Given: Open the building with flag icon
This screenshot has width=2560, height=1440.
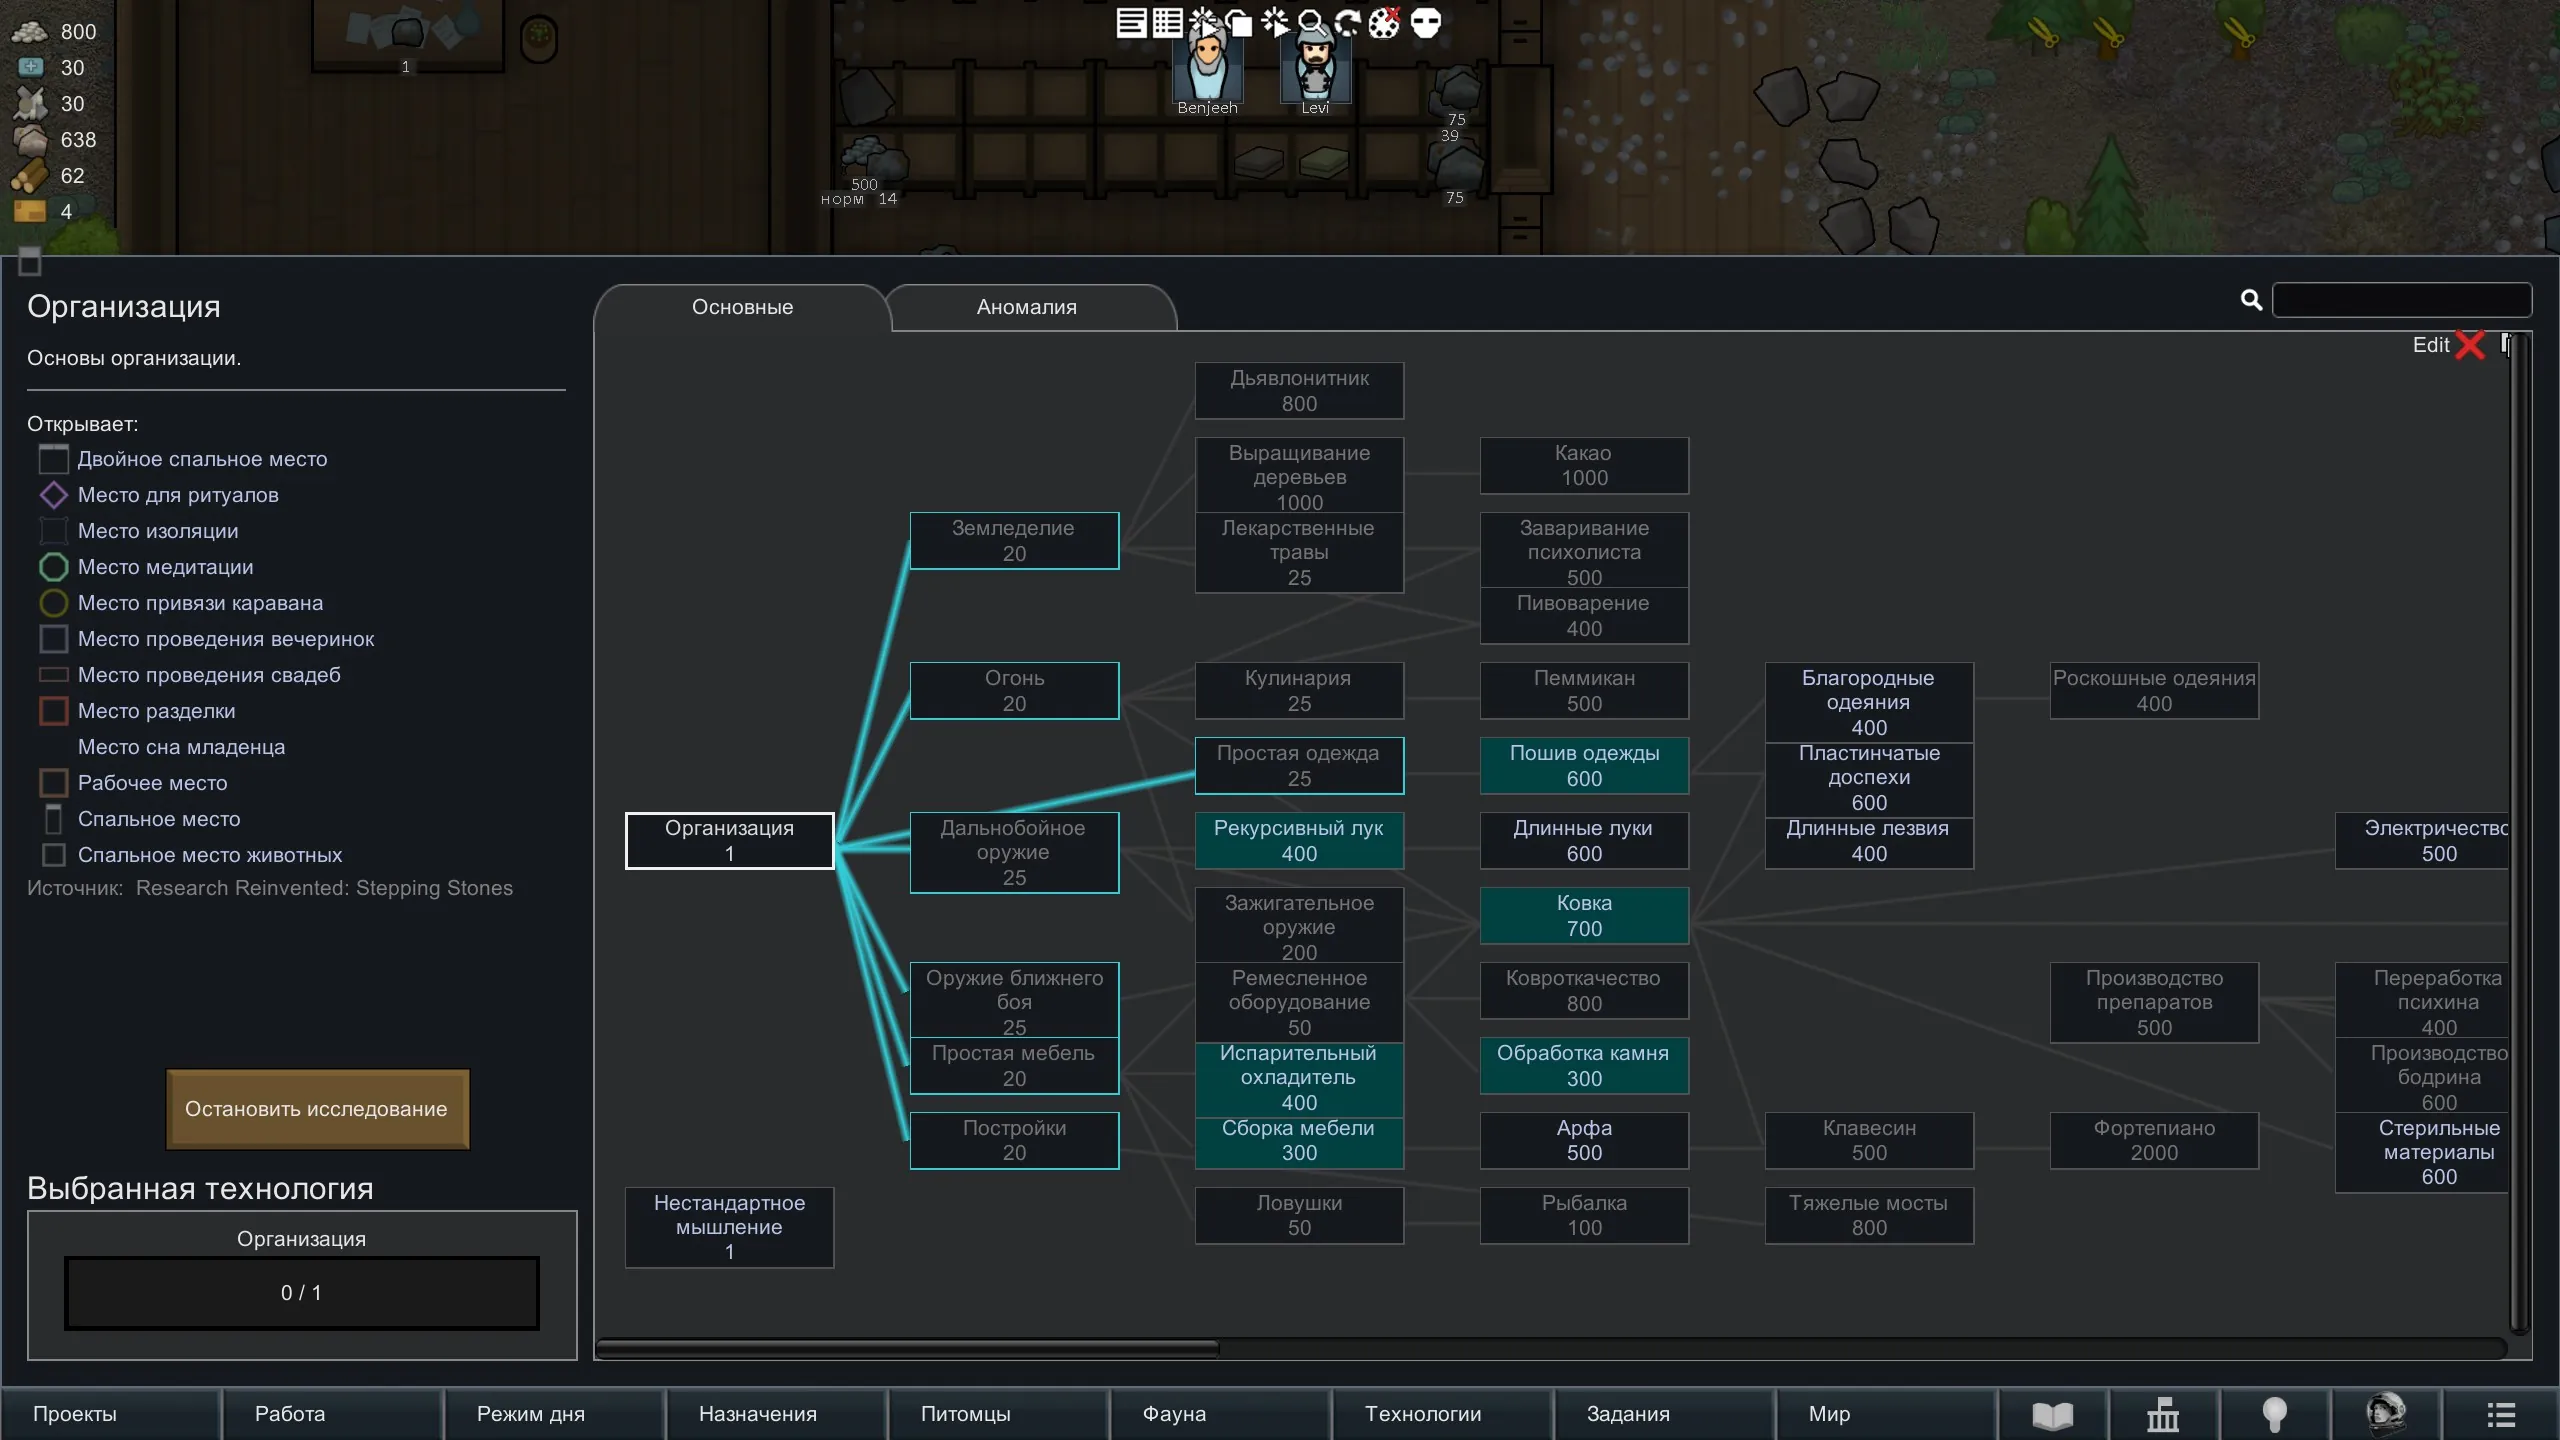Looking at the screenshot, I should 2163,1414.
